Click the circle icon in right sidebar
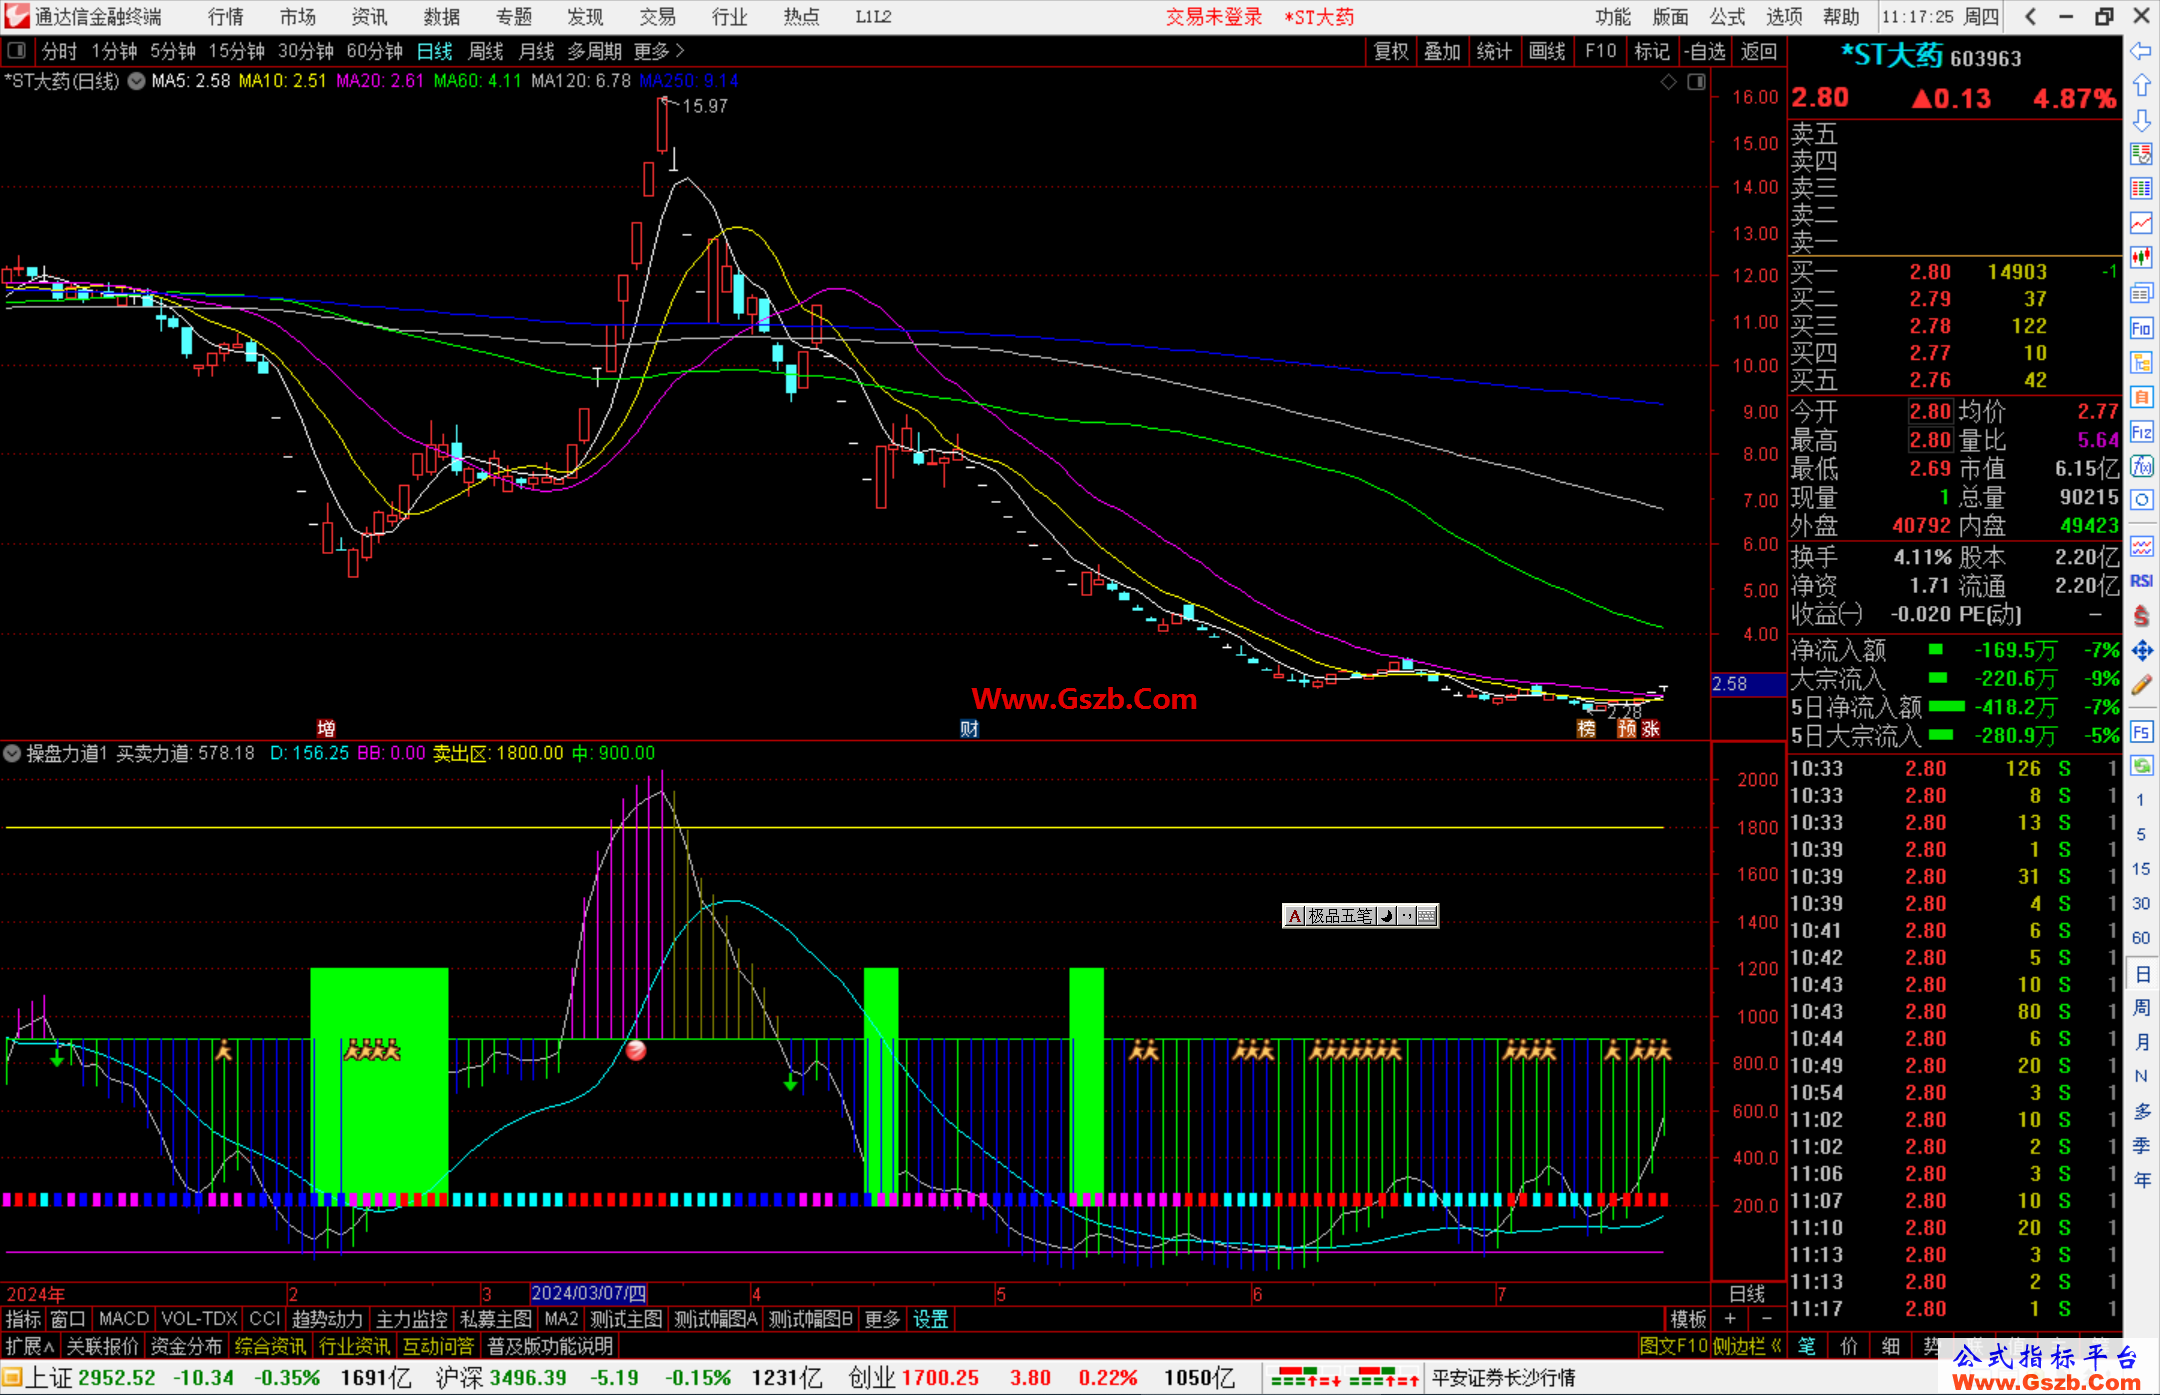This screenshot has height=1395, width=2160. click(2141, 500)
